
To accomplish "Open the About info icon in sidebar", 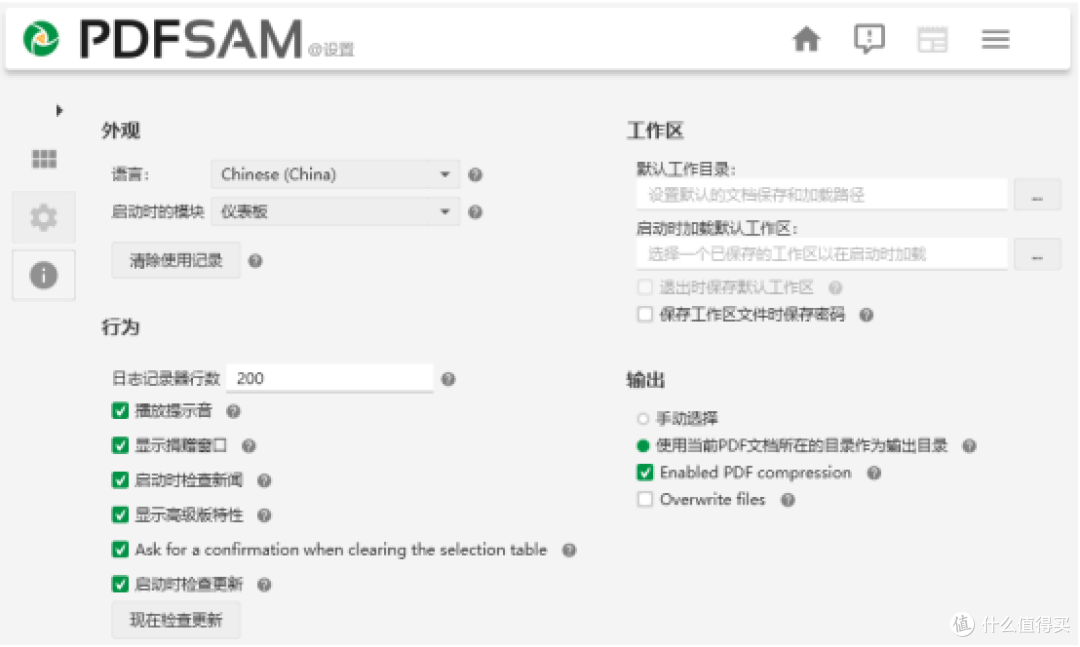I will (x=43, y=276).
